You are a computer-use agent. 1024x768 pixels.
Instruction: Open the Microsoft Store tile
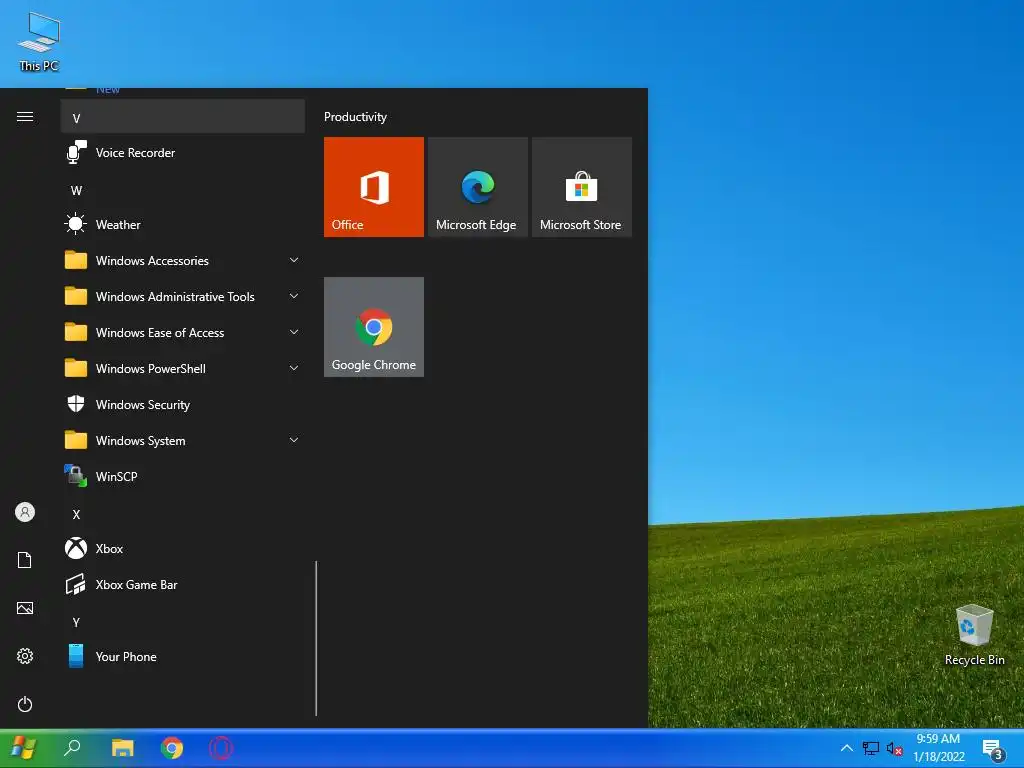[582, 187]
